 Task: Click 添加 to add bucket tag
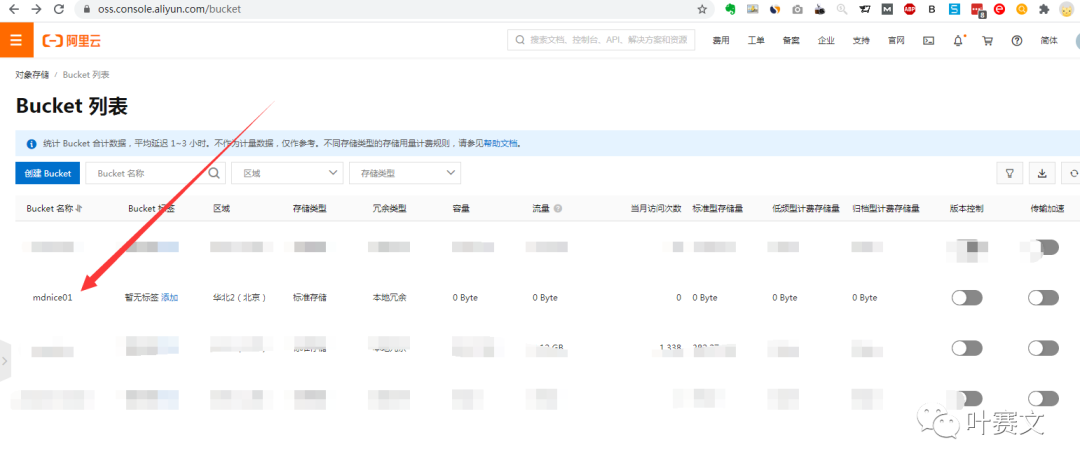(x=169, y=298)
